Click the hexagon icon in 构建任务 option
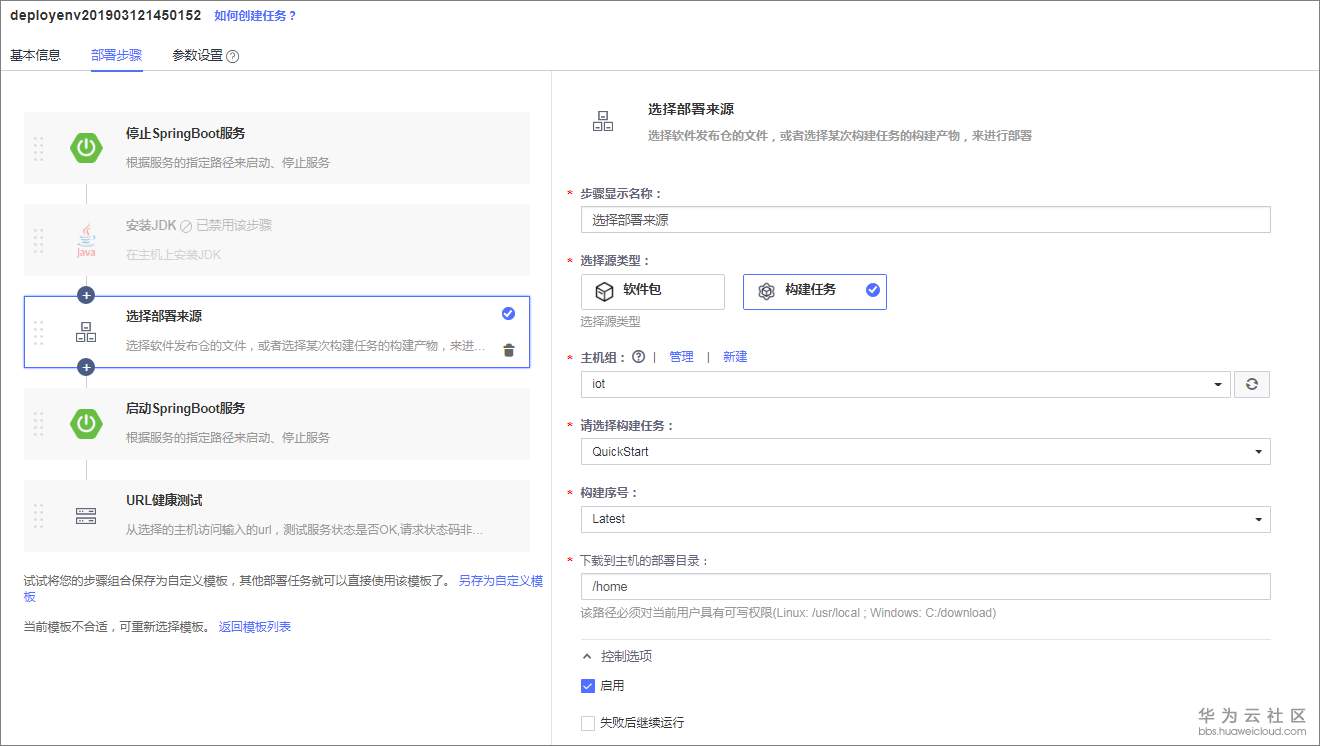The height and width of the screenshot is (746, 1320). [766, 291]
